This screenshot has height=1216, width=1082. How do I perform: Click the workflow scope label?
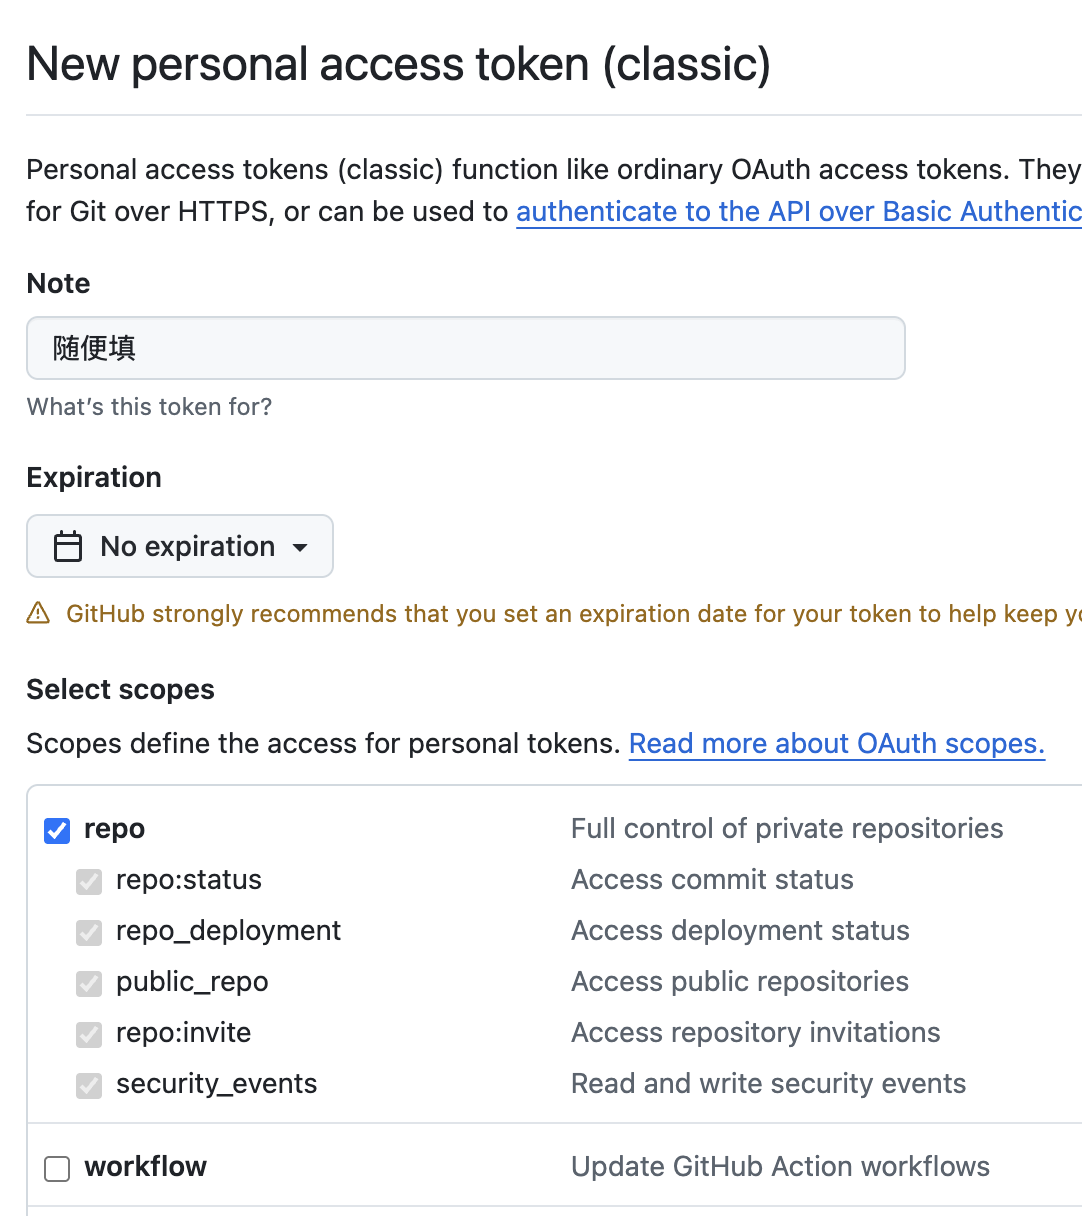(x=145, y=1167)
